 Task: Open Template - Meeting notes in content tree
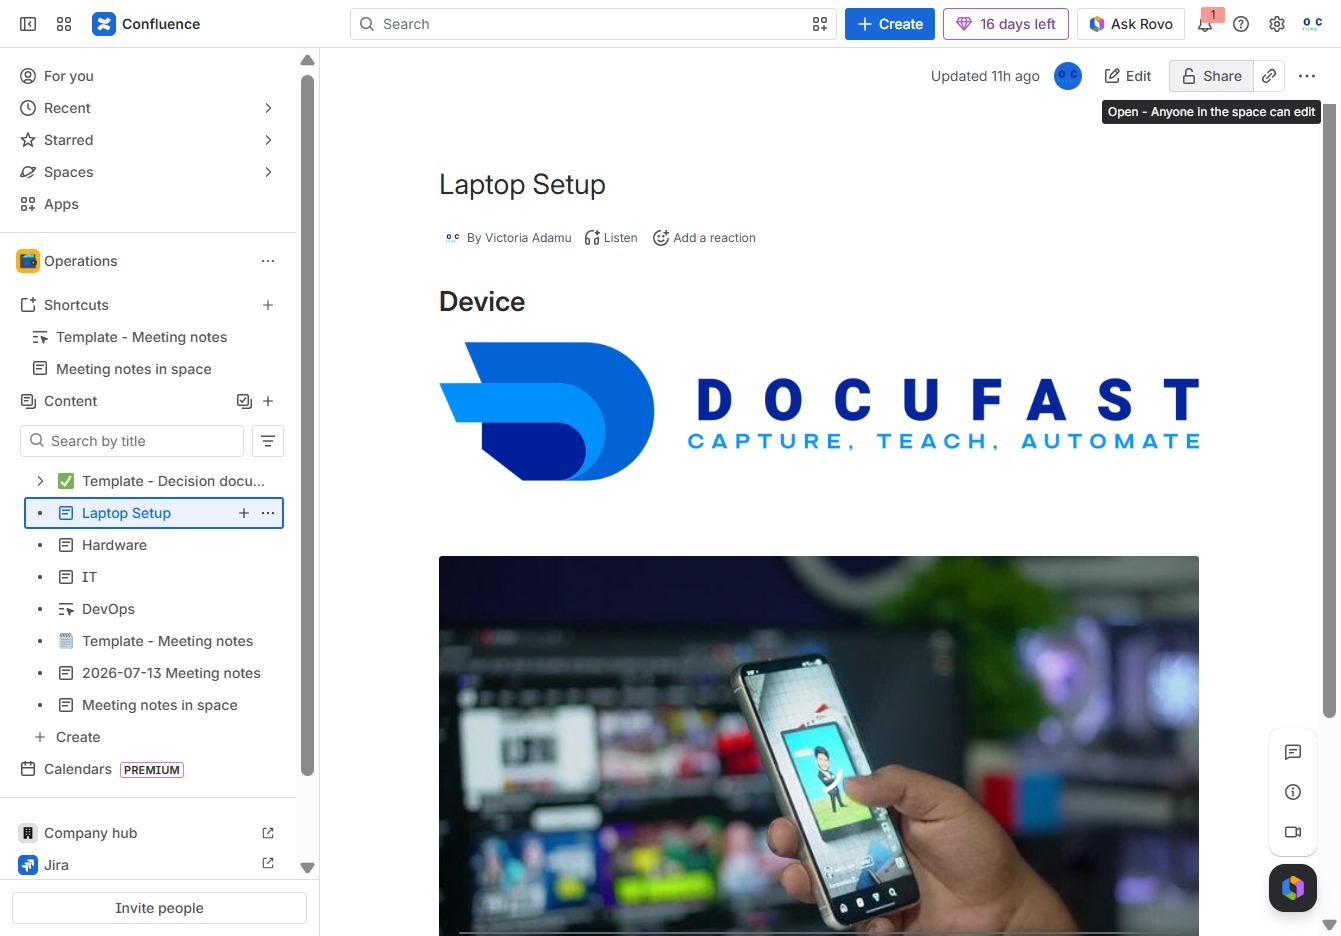click(x=167, y=641)
